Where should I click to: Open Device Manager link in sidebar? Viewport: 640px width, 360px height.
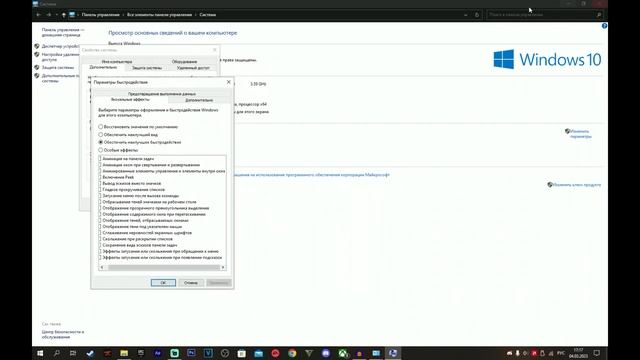(60, 46)
